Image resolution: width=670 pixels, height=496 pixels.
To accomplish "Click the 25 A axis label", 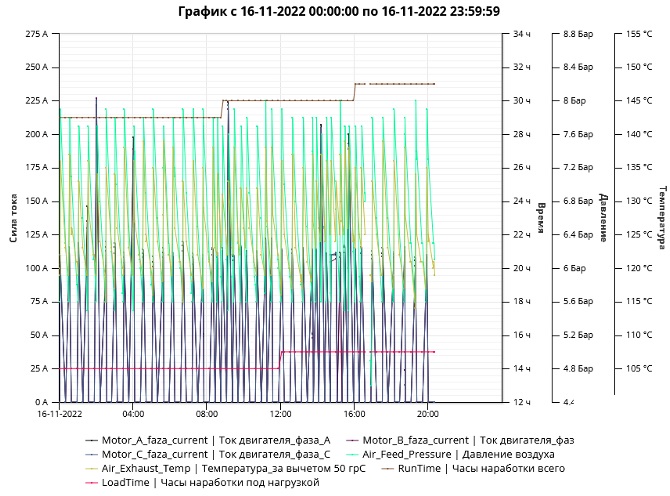I will [x=38, y=369].
